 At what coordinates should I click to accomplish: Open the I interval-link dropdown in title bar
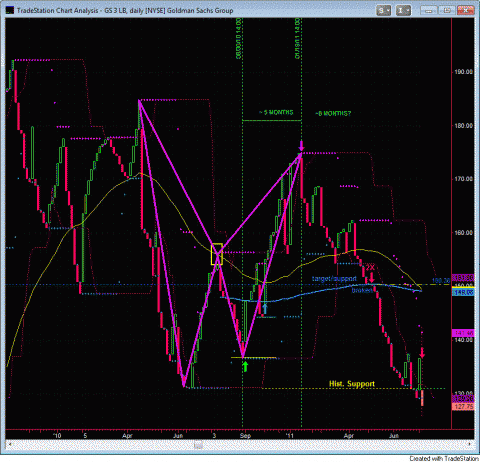[x=403, y=11]
